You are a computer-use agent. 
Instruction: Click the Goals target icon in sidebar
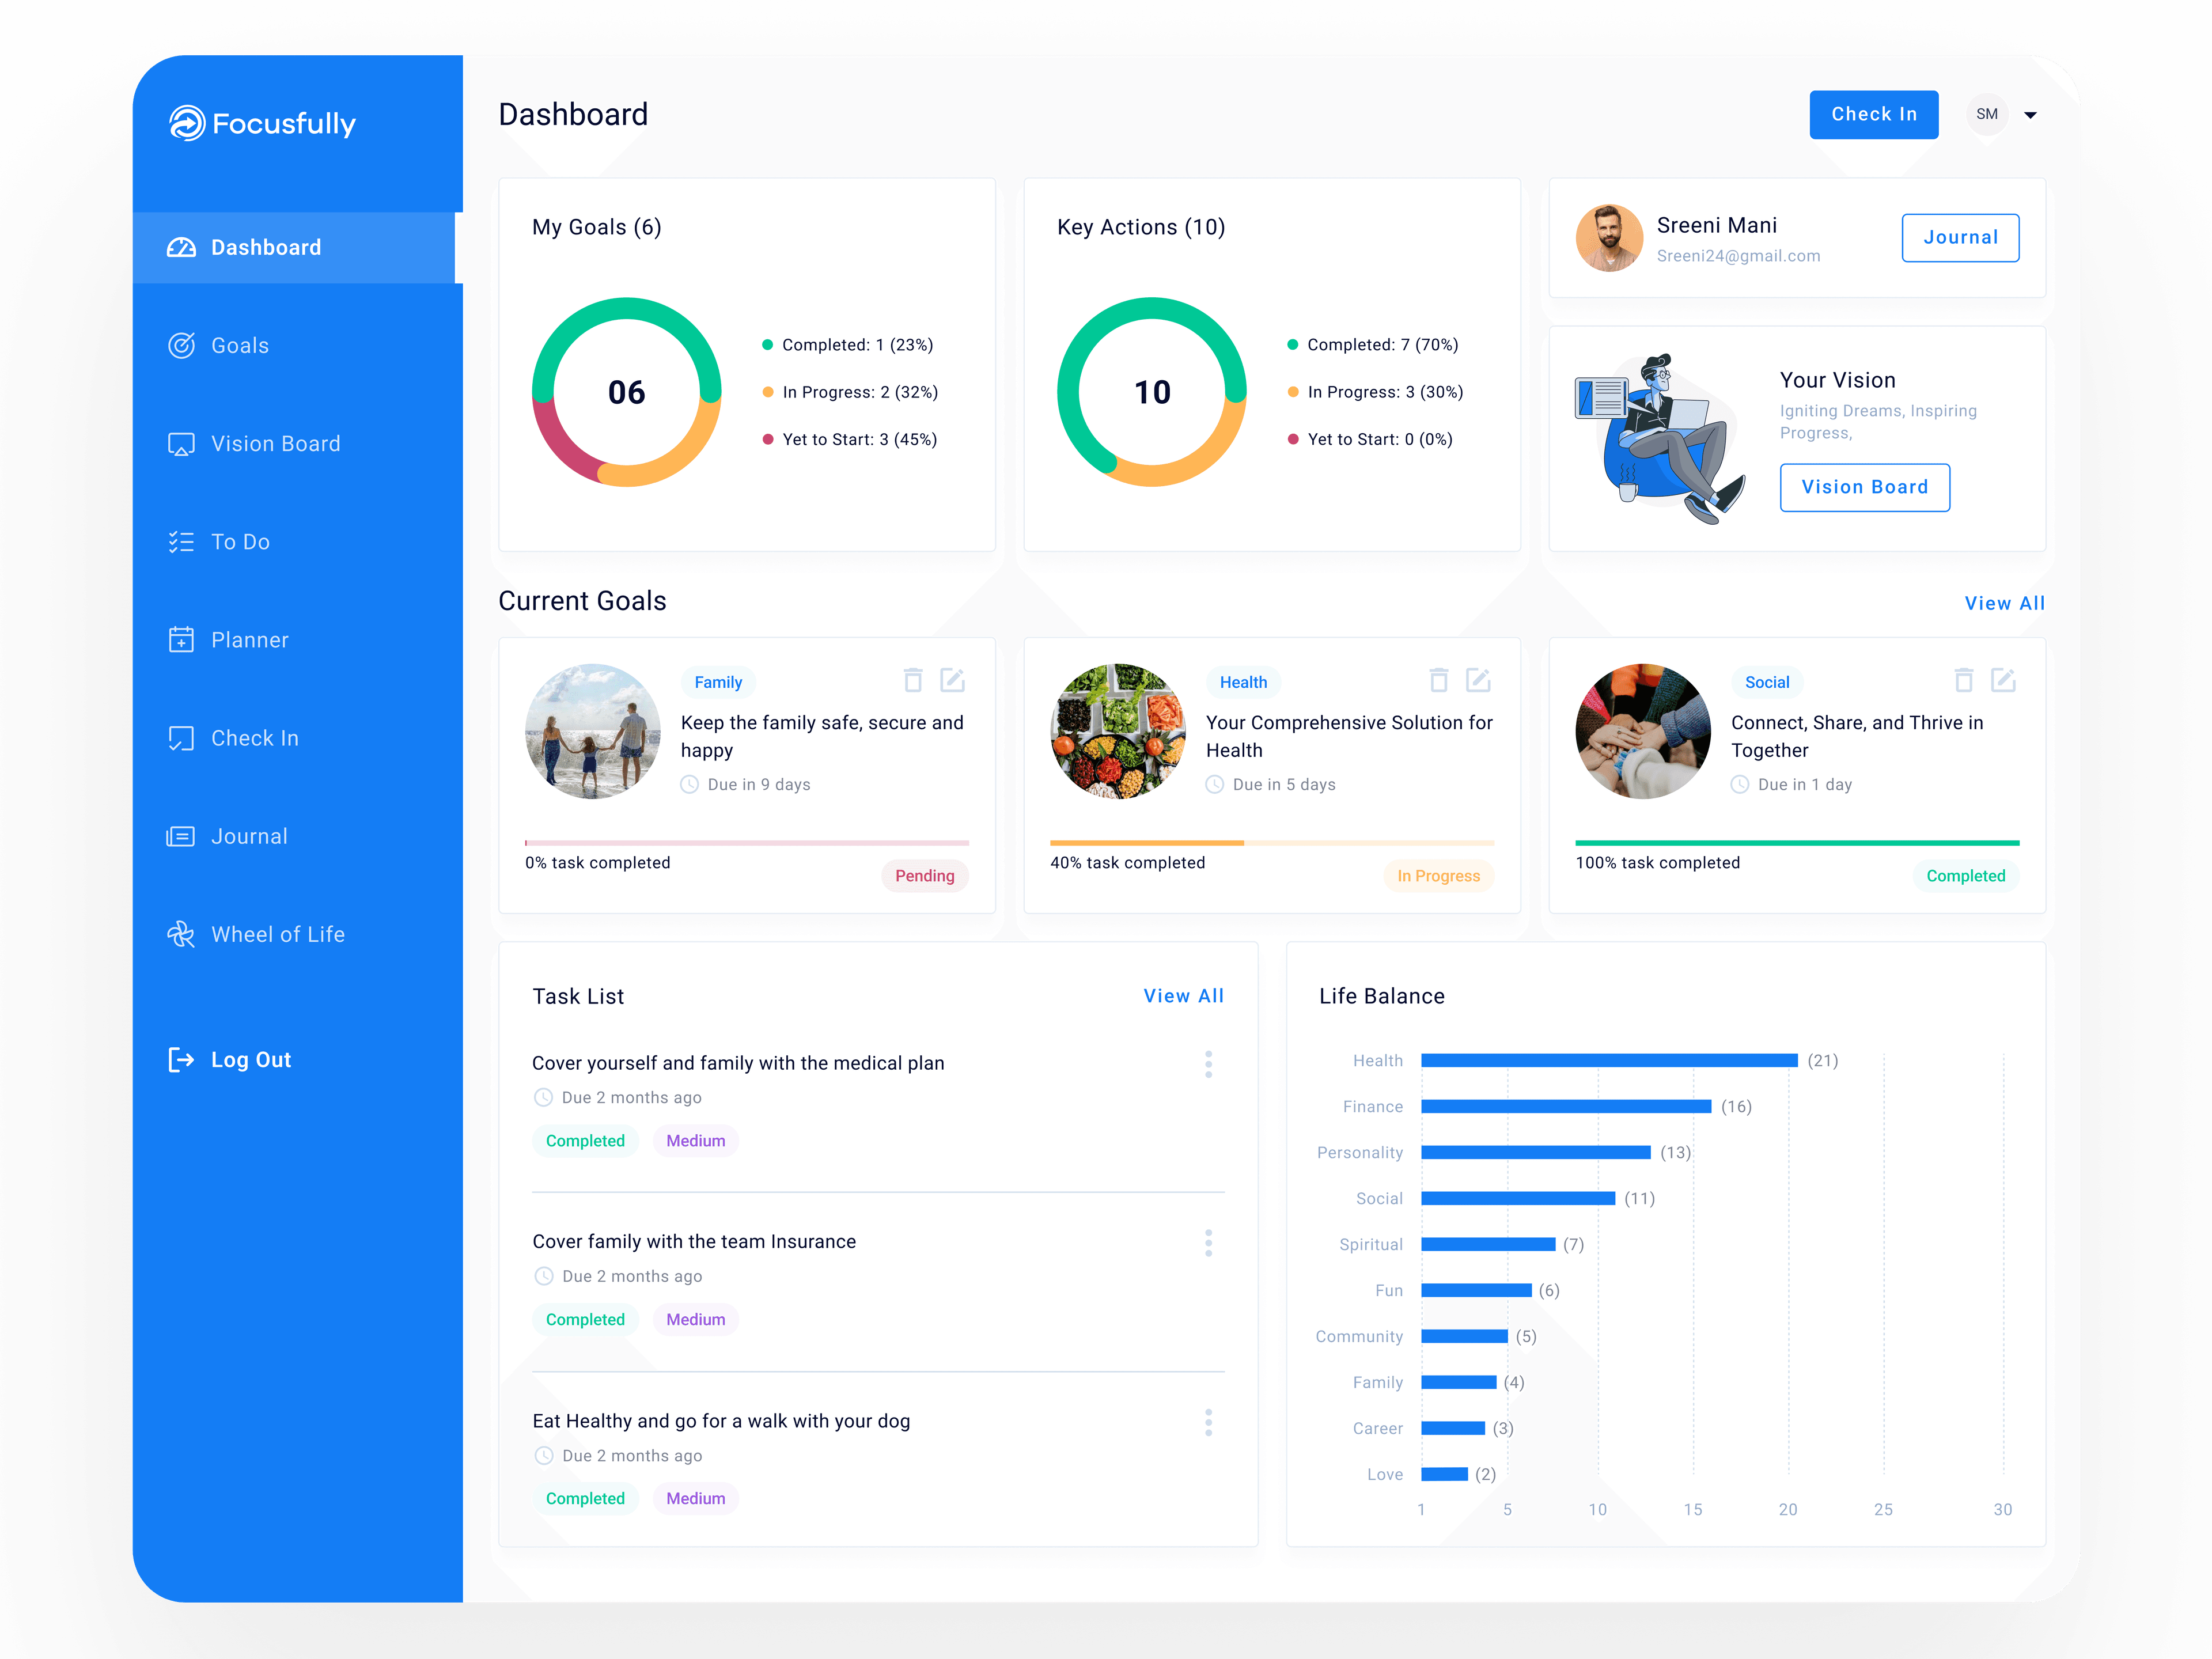(x=181, y=346)
